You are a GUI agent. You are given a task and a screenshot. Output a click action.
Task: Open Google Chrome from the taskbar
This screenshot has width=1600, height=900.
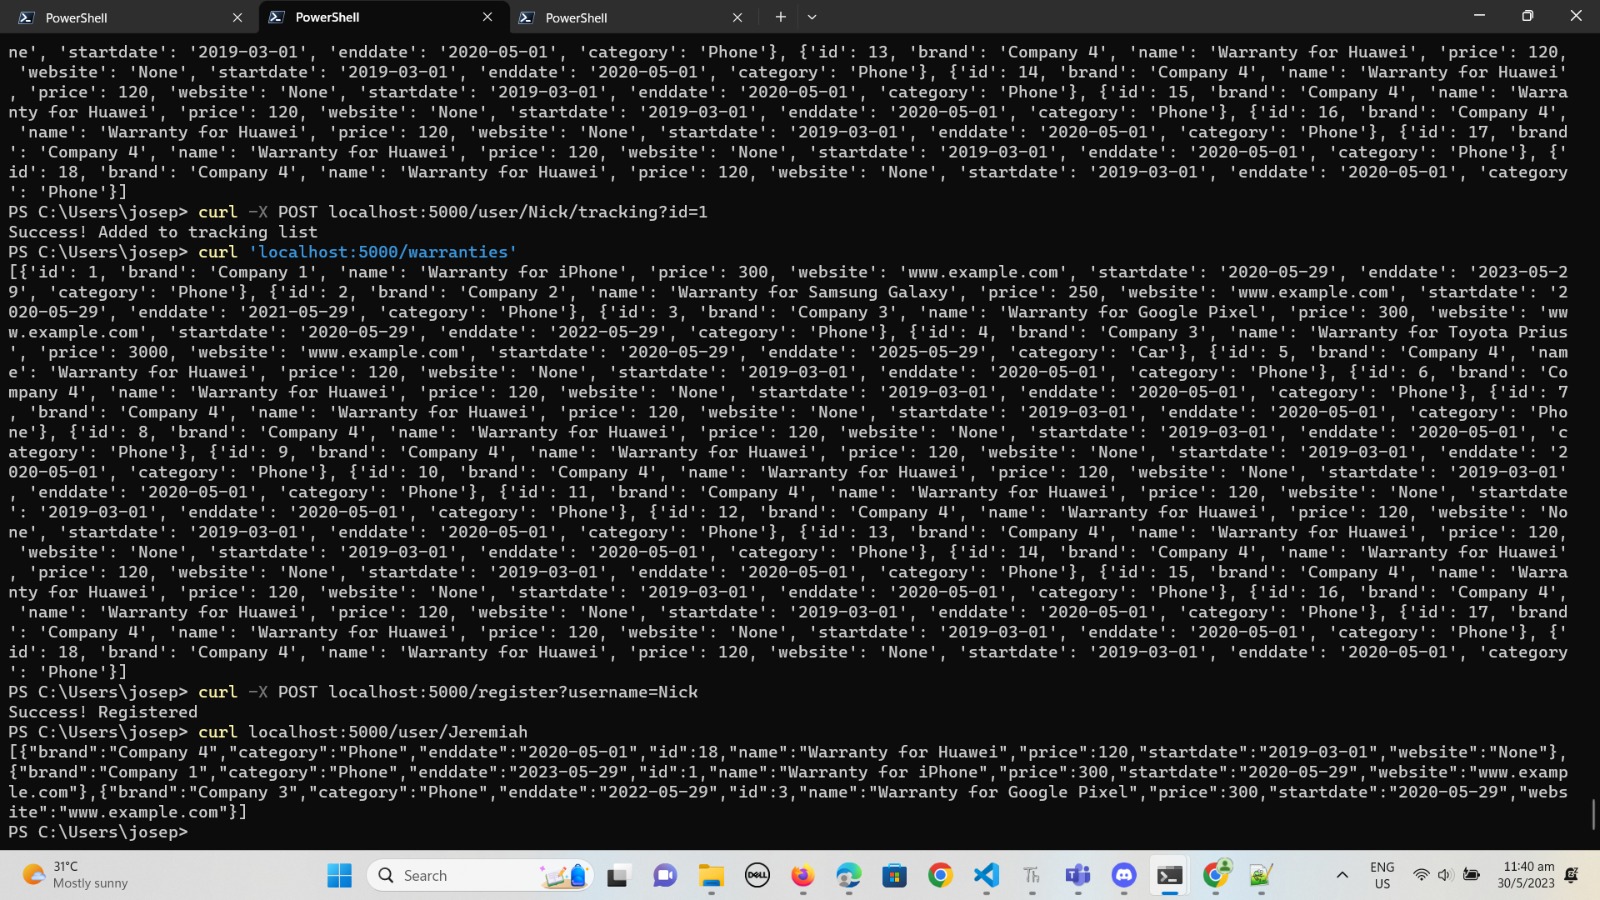[941, 875]
